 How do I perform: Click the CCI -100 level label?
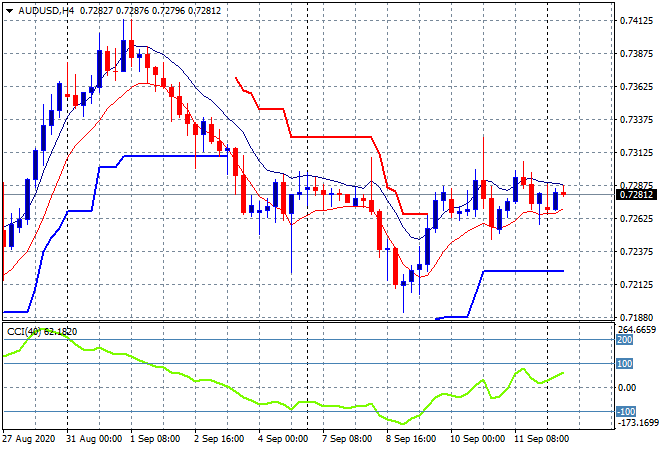tap(625, 412)
